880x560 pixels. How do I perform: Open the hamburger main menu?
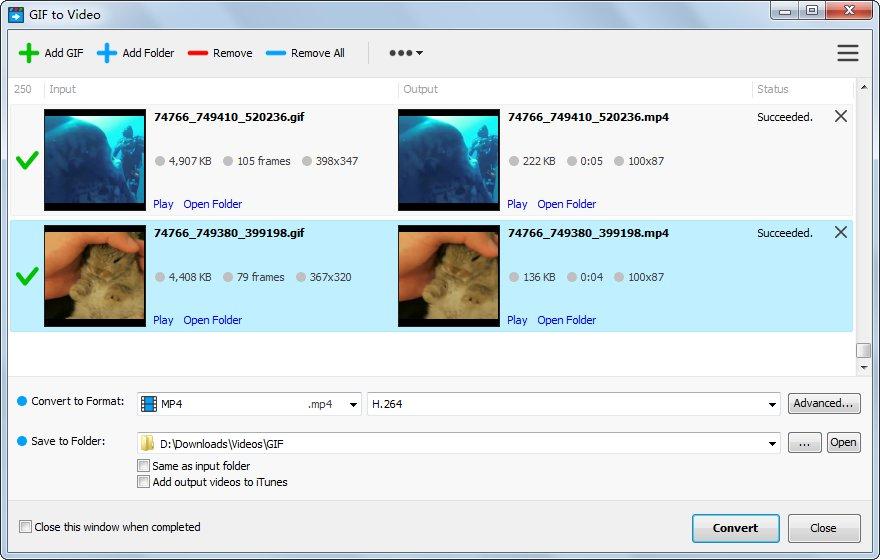click(847, 53)
